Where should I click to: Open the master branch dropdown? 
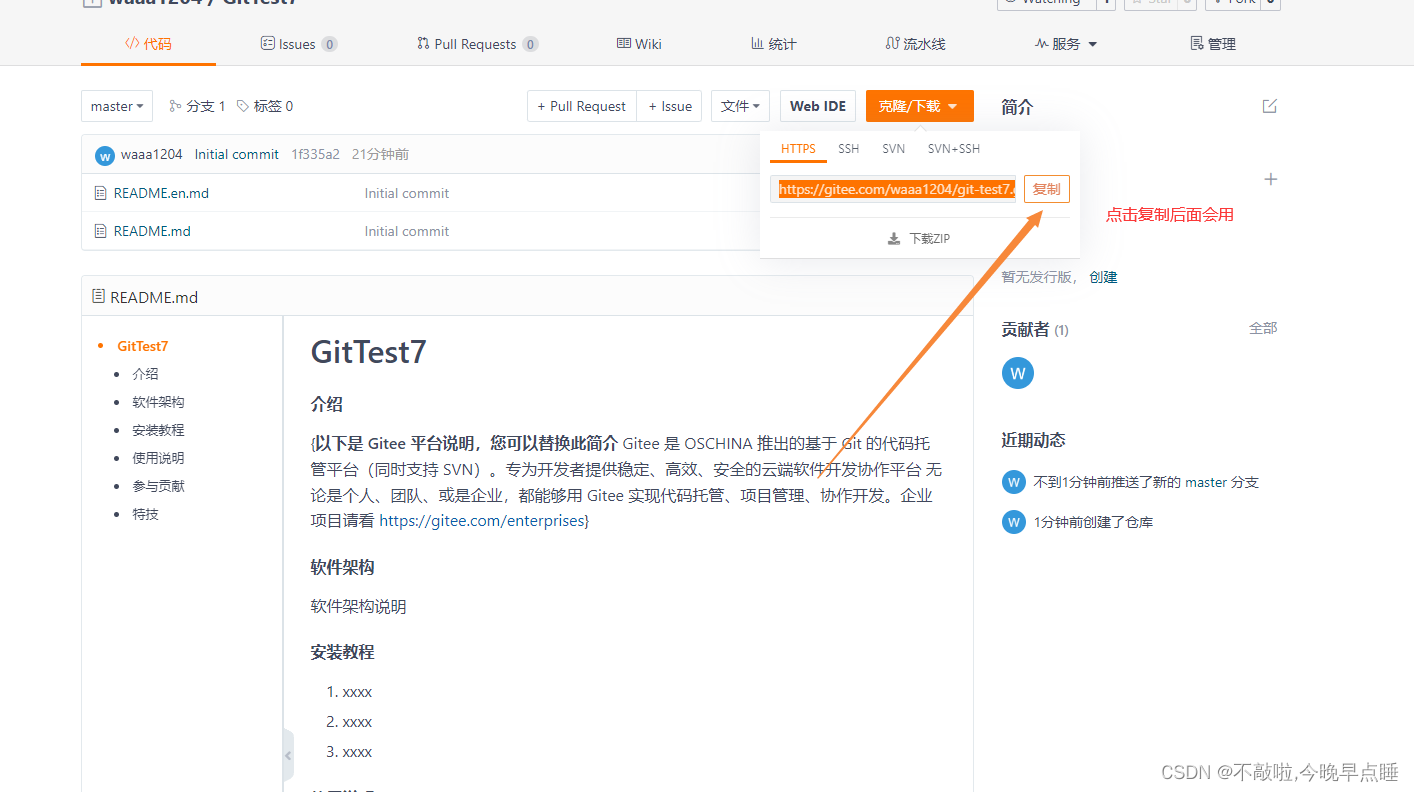click(x=117, y=106)
